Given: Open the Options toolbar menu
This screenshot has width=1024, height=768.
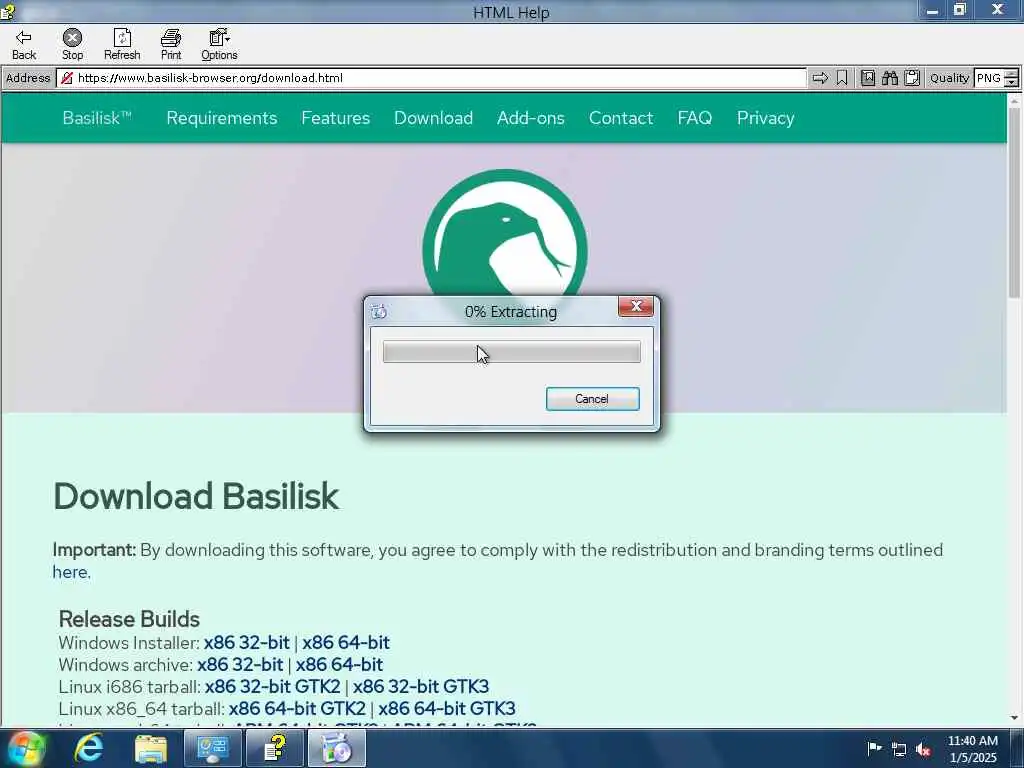Looking at the screenshot, I should click(219, 45).
